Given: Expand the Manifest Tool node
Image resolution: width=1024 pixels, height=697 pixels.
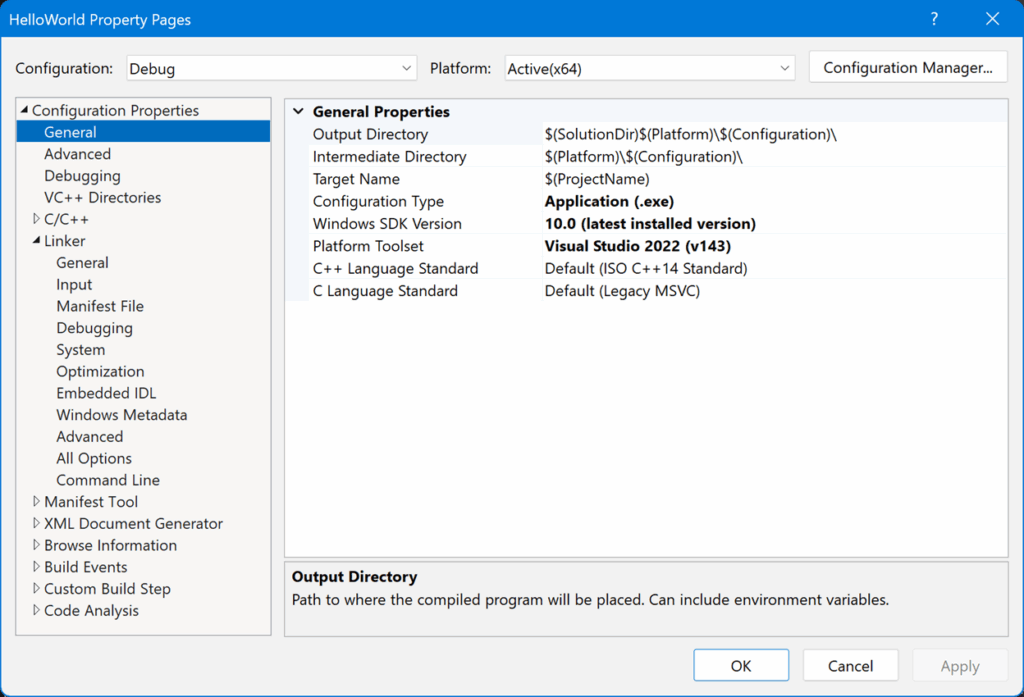Looking at the screenshot, I should pos(37,502).
